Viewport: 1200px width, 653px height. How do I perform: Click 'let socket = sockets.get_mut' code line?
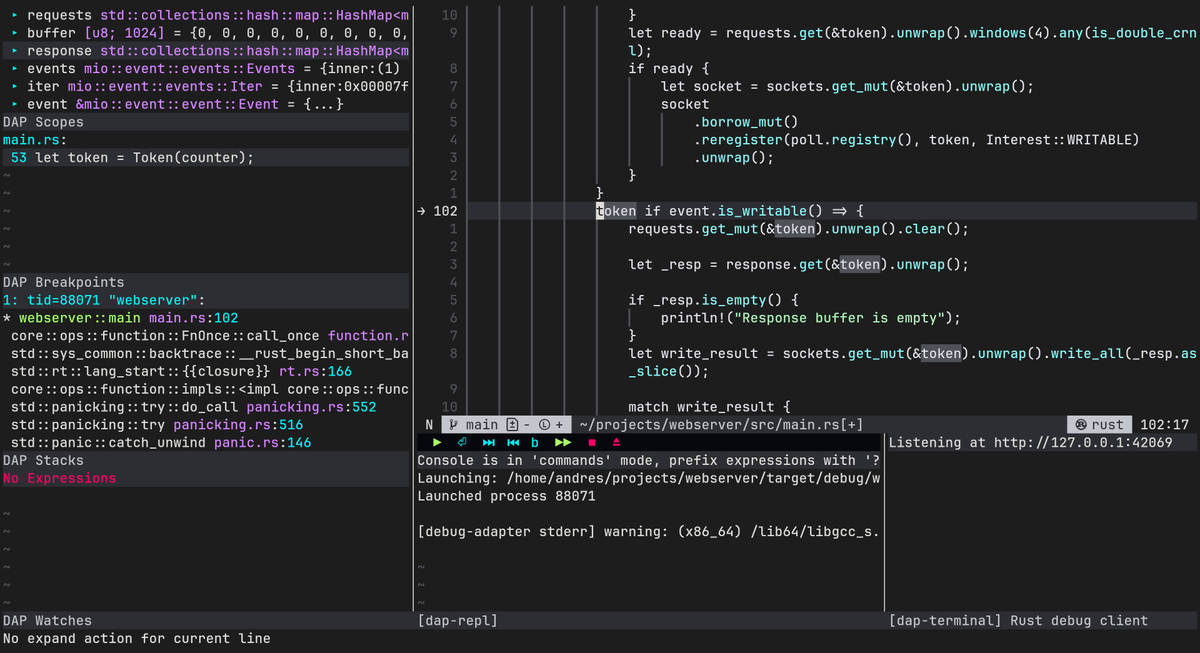click(848, 87)
